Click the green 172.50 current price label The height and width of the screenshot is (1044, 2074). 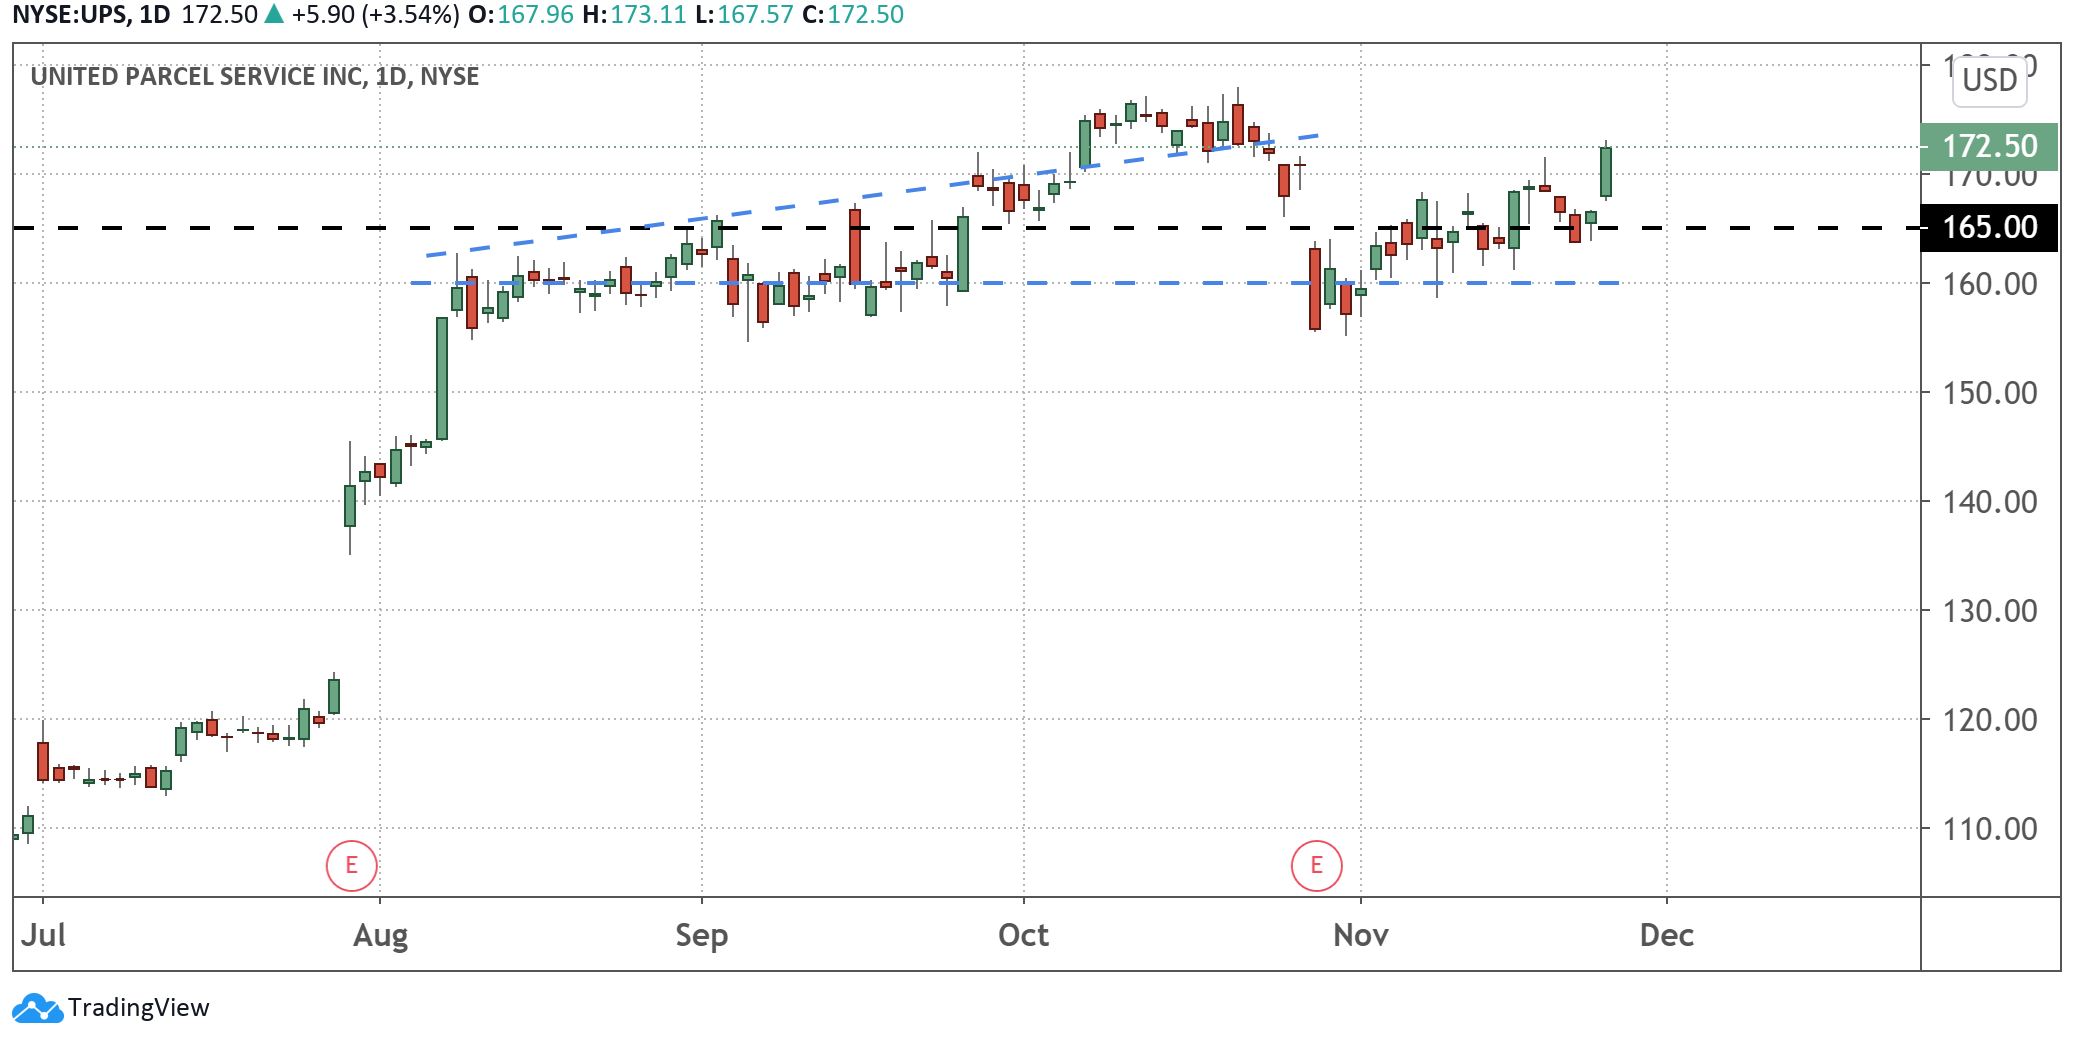(x=1988, y=147)
